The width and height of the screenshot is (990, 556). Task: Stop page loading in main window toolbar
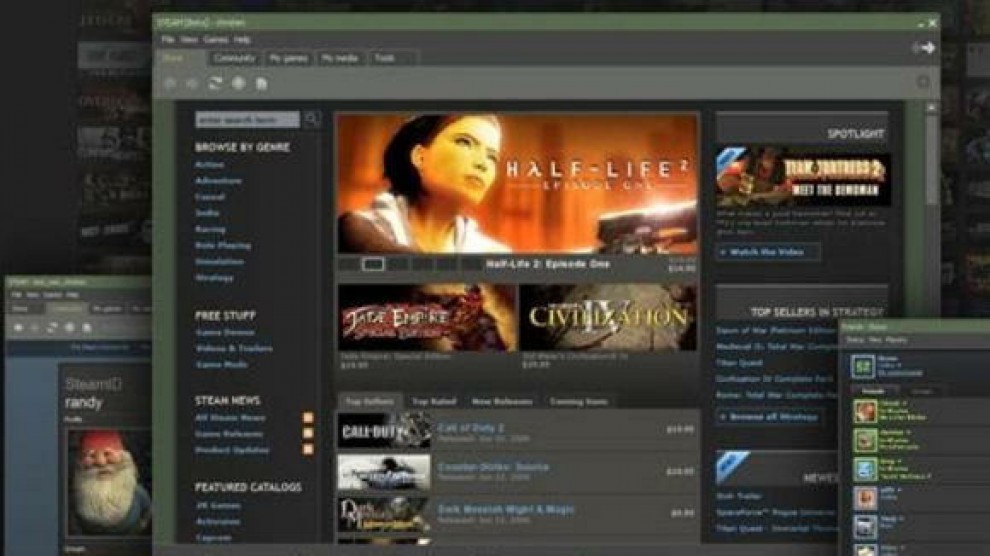[239, 83]
